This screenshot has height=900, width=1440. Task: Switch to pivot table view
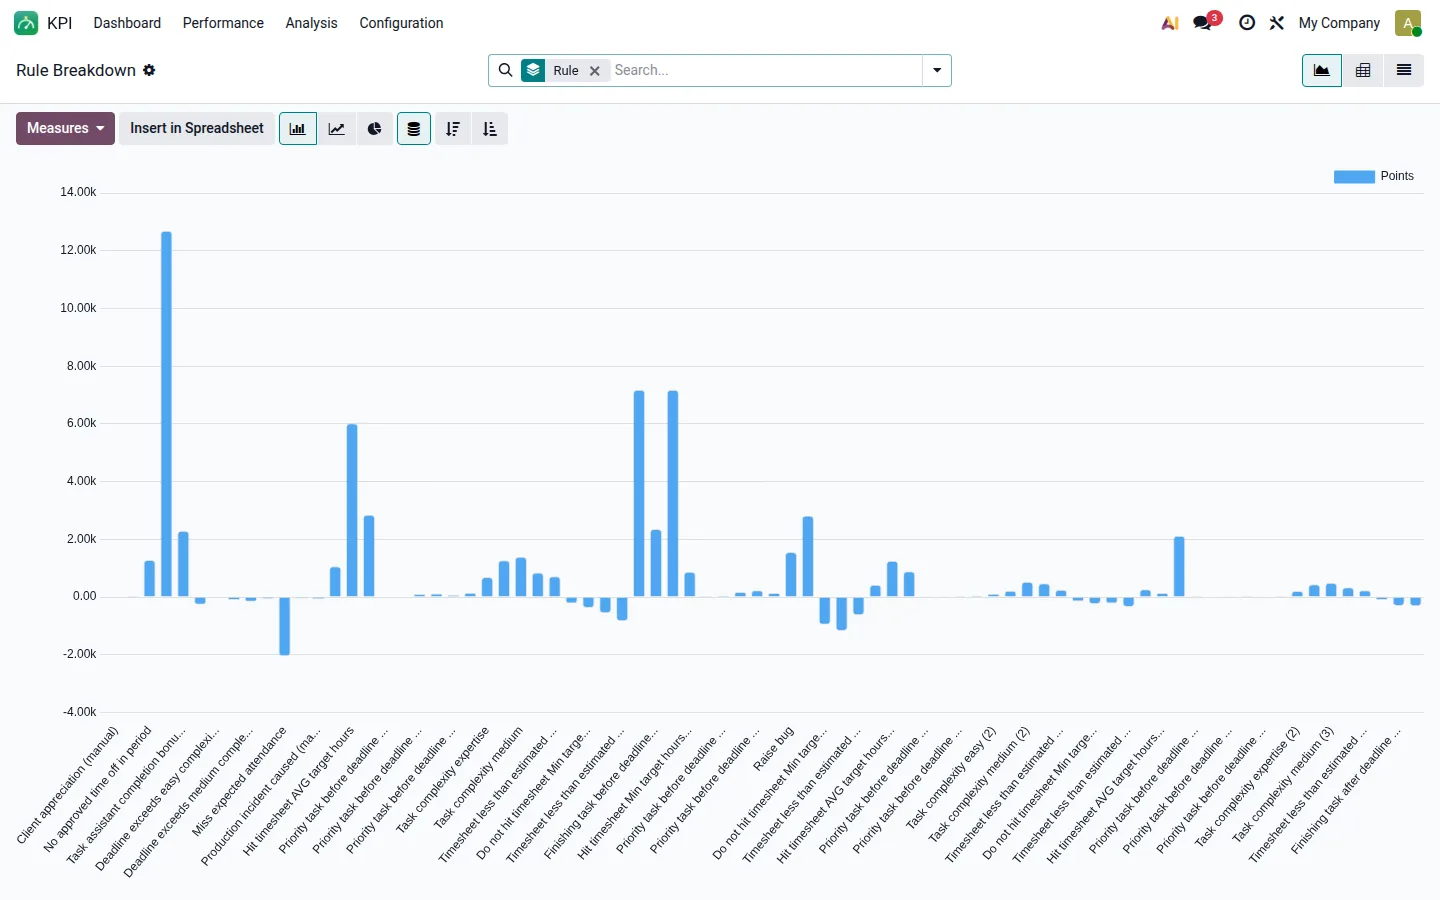pyautogui.click(x=1363, y=70)
